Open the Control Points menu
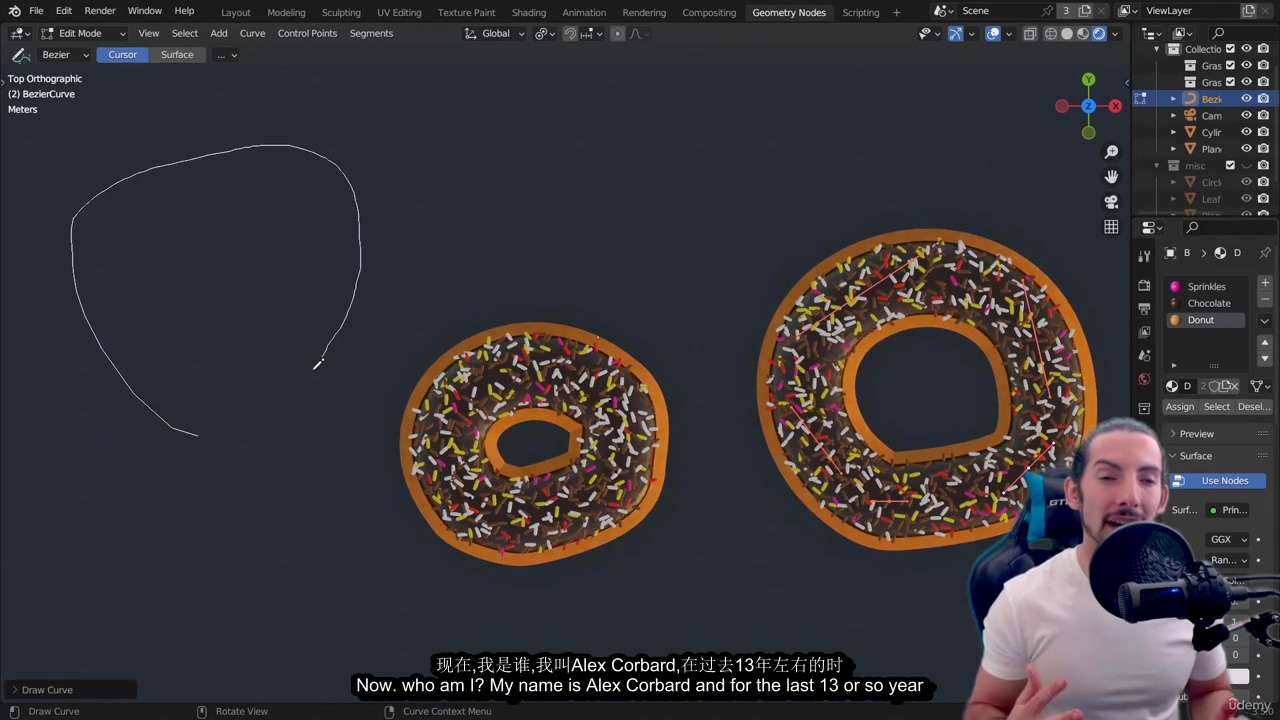This screenshot has height=720, width=1280. tap(307, 33)
